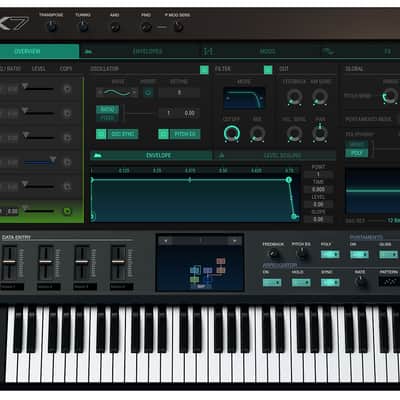
Task: Select the Ratio frequency mode button
Action: click(107, 109)
